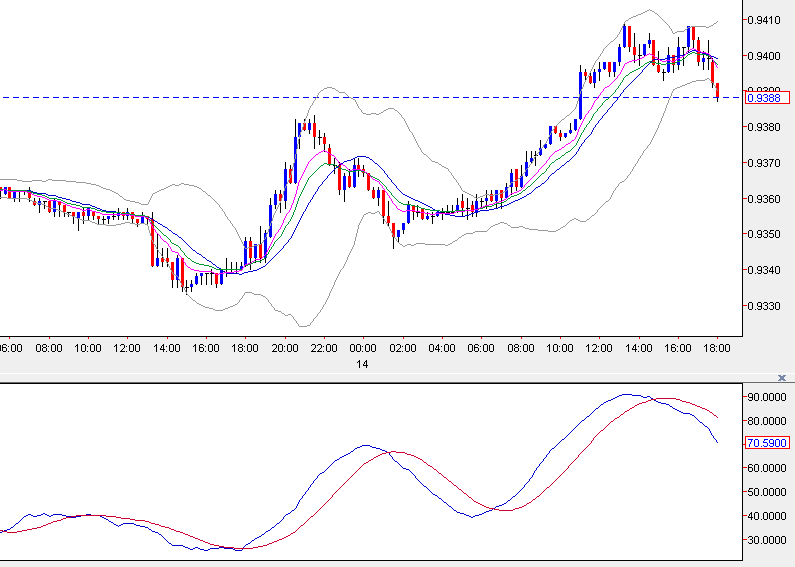Image resolution: width=795 pixels, height=567 pixels.
Task: Click the 90.0000 oscillator scale label
Action: [x=767, y=397]
